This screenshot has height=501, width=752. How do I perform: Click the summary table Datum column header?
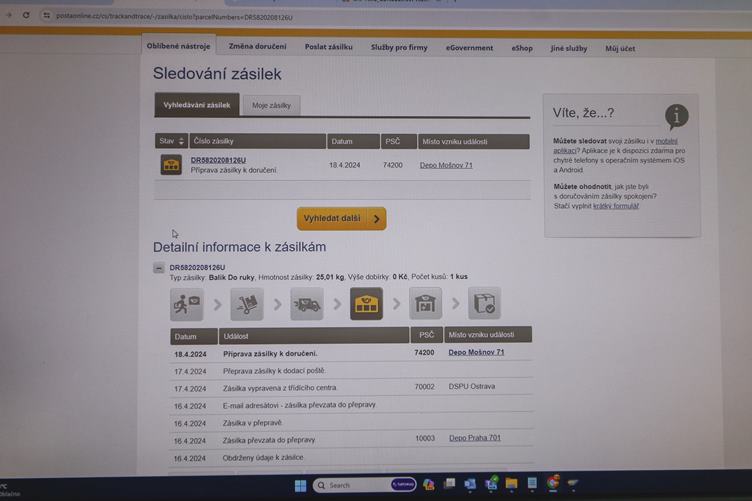(x=353, y=141)
